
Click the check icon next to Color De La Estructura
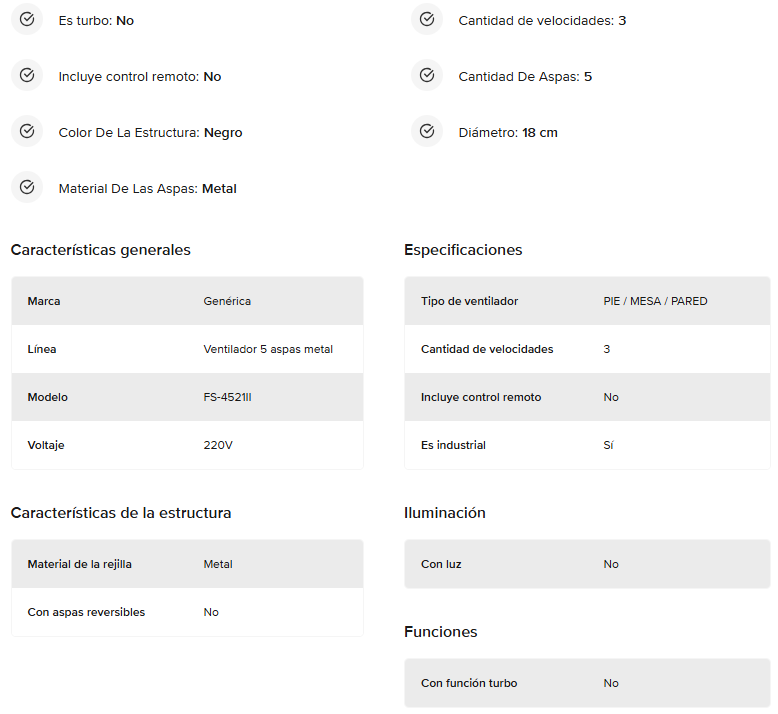pyautogui.click(x=27, y=131)
